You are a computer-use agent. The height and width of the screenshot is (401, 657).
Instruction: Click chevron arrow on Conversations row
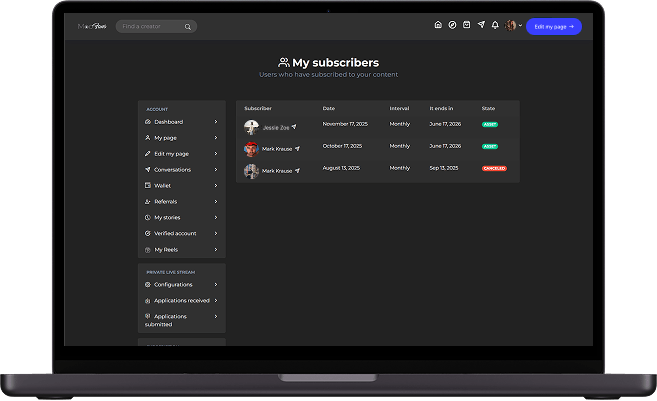[216, 170]
